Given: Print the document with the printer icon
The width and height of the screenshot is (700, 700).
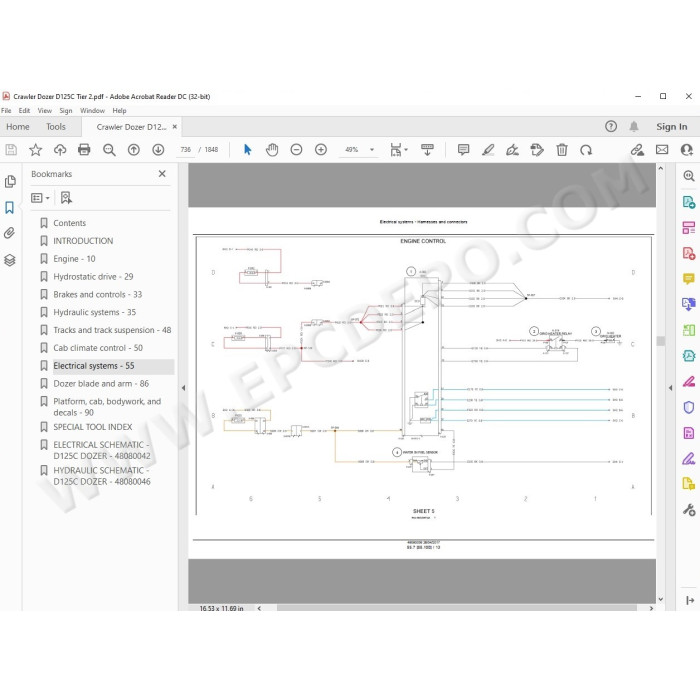Looking at the screenshot, I should (x=84, y=150).
